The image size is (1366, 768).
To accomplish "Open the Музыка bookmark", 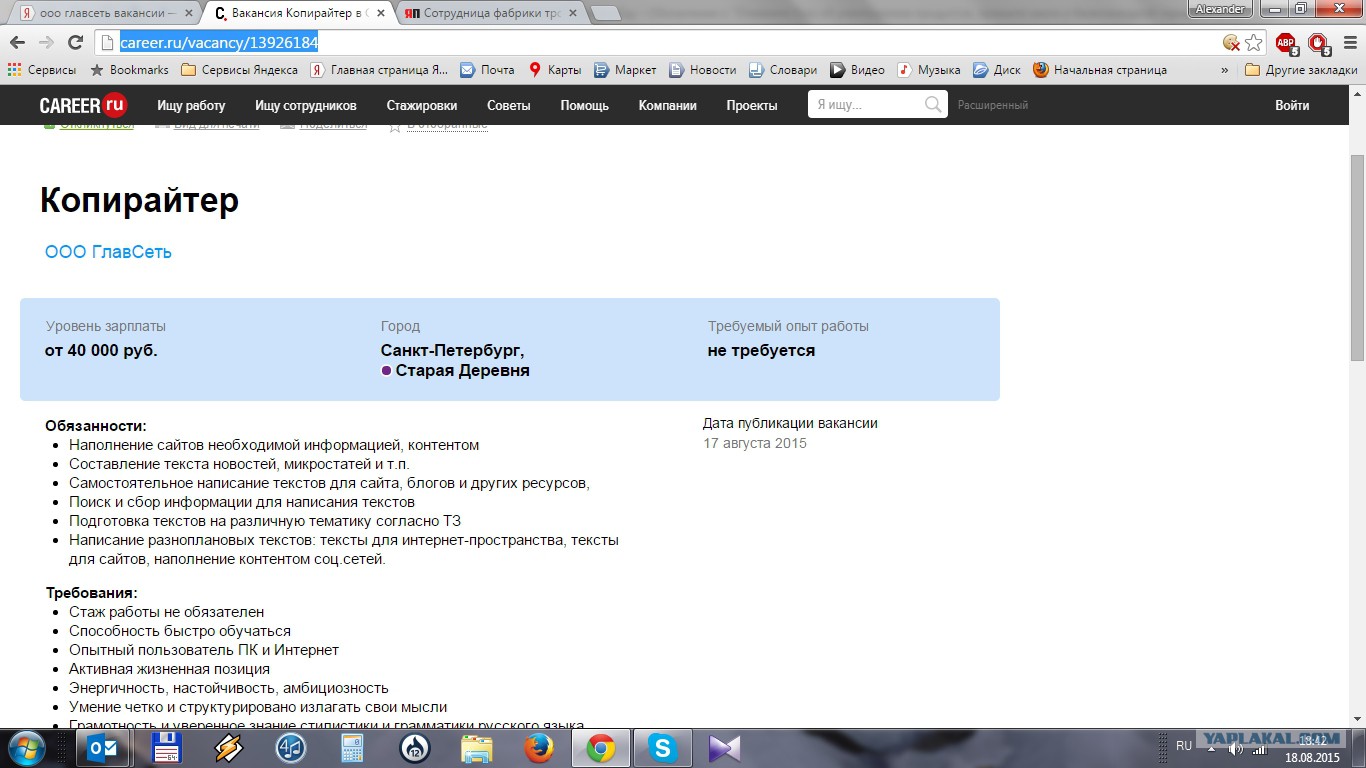I will tap(928, 70).
